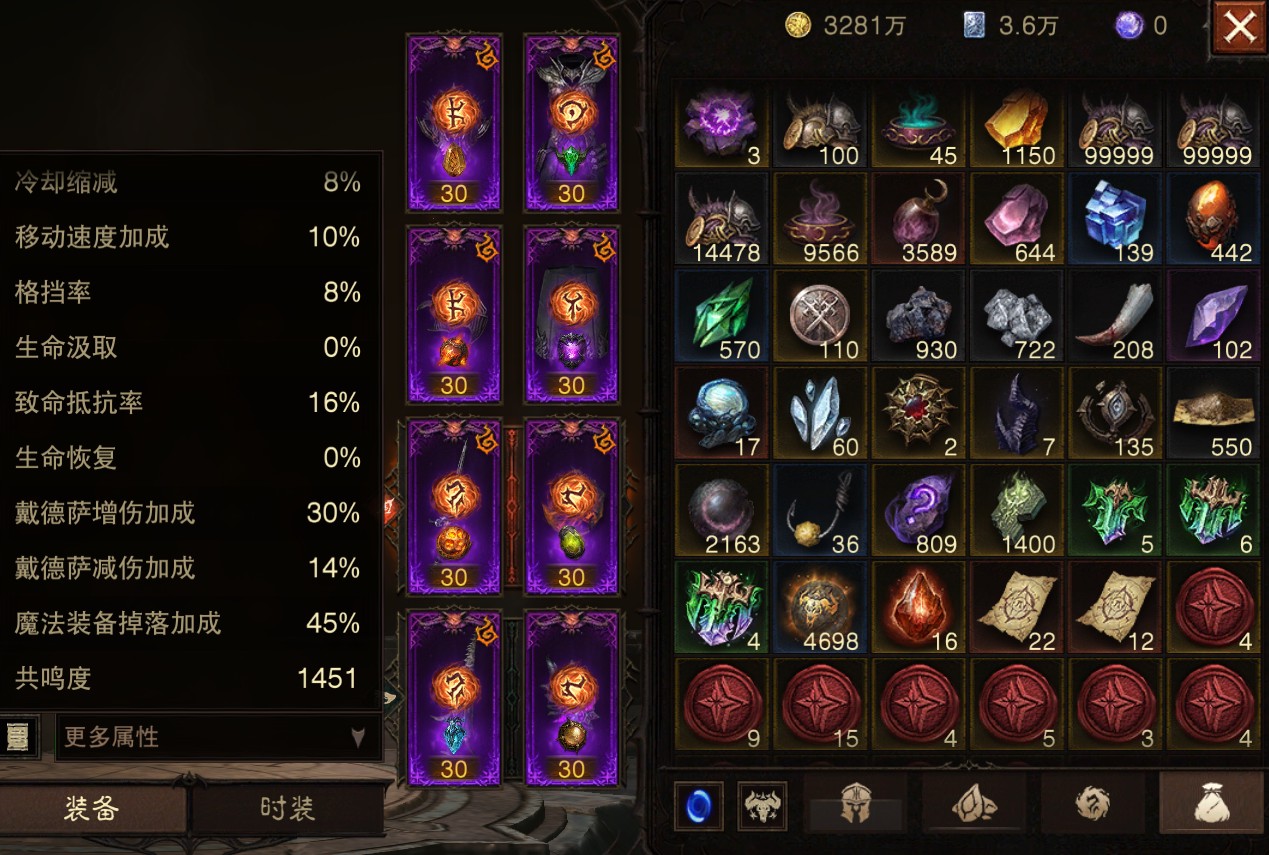Click the bloody fang item with 208

tap(1115, 318)
